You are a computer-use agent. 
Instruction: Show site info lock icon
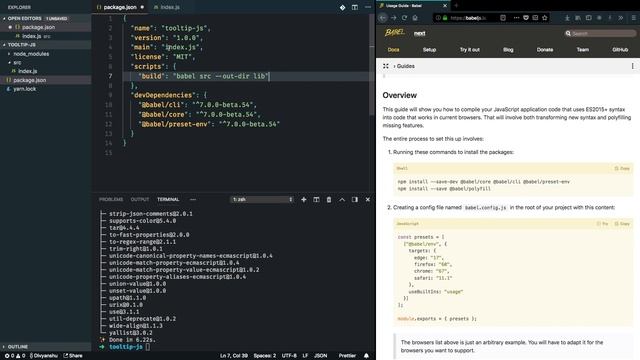point(445,18)
